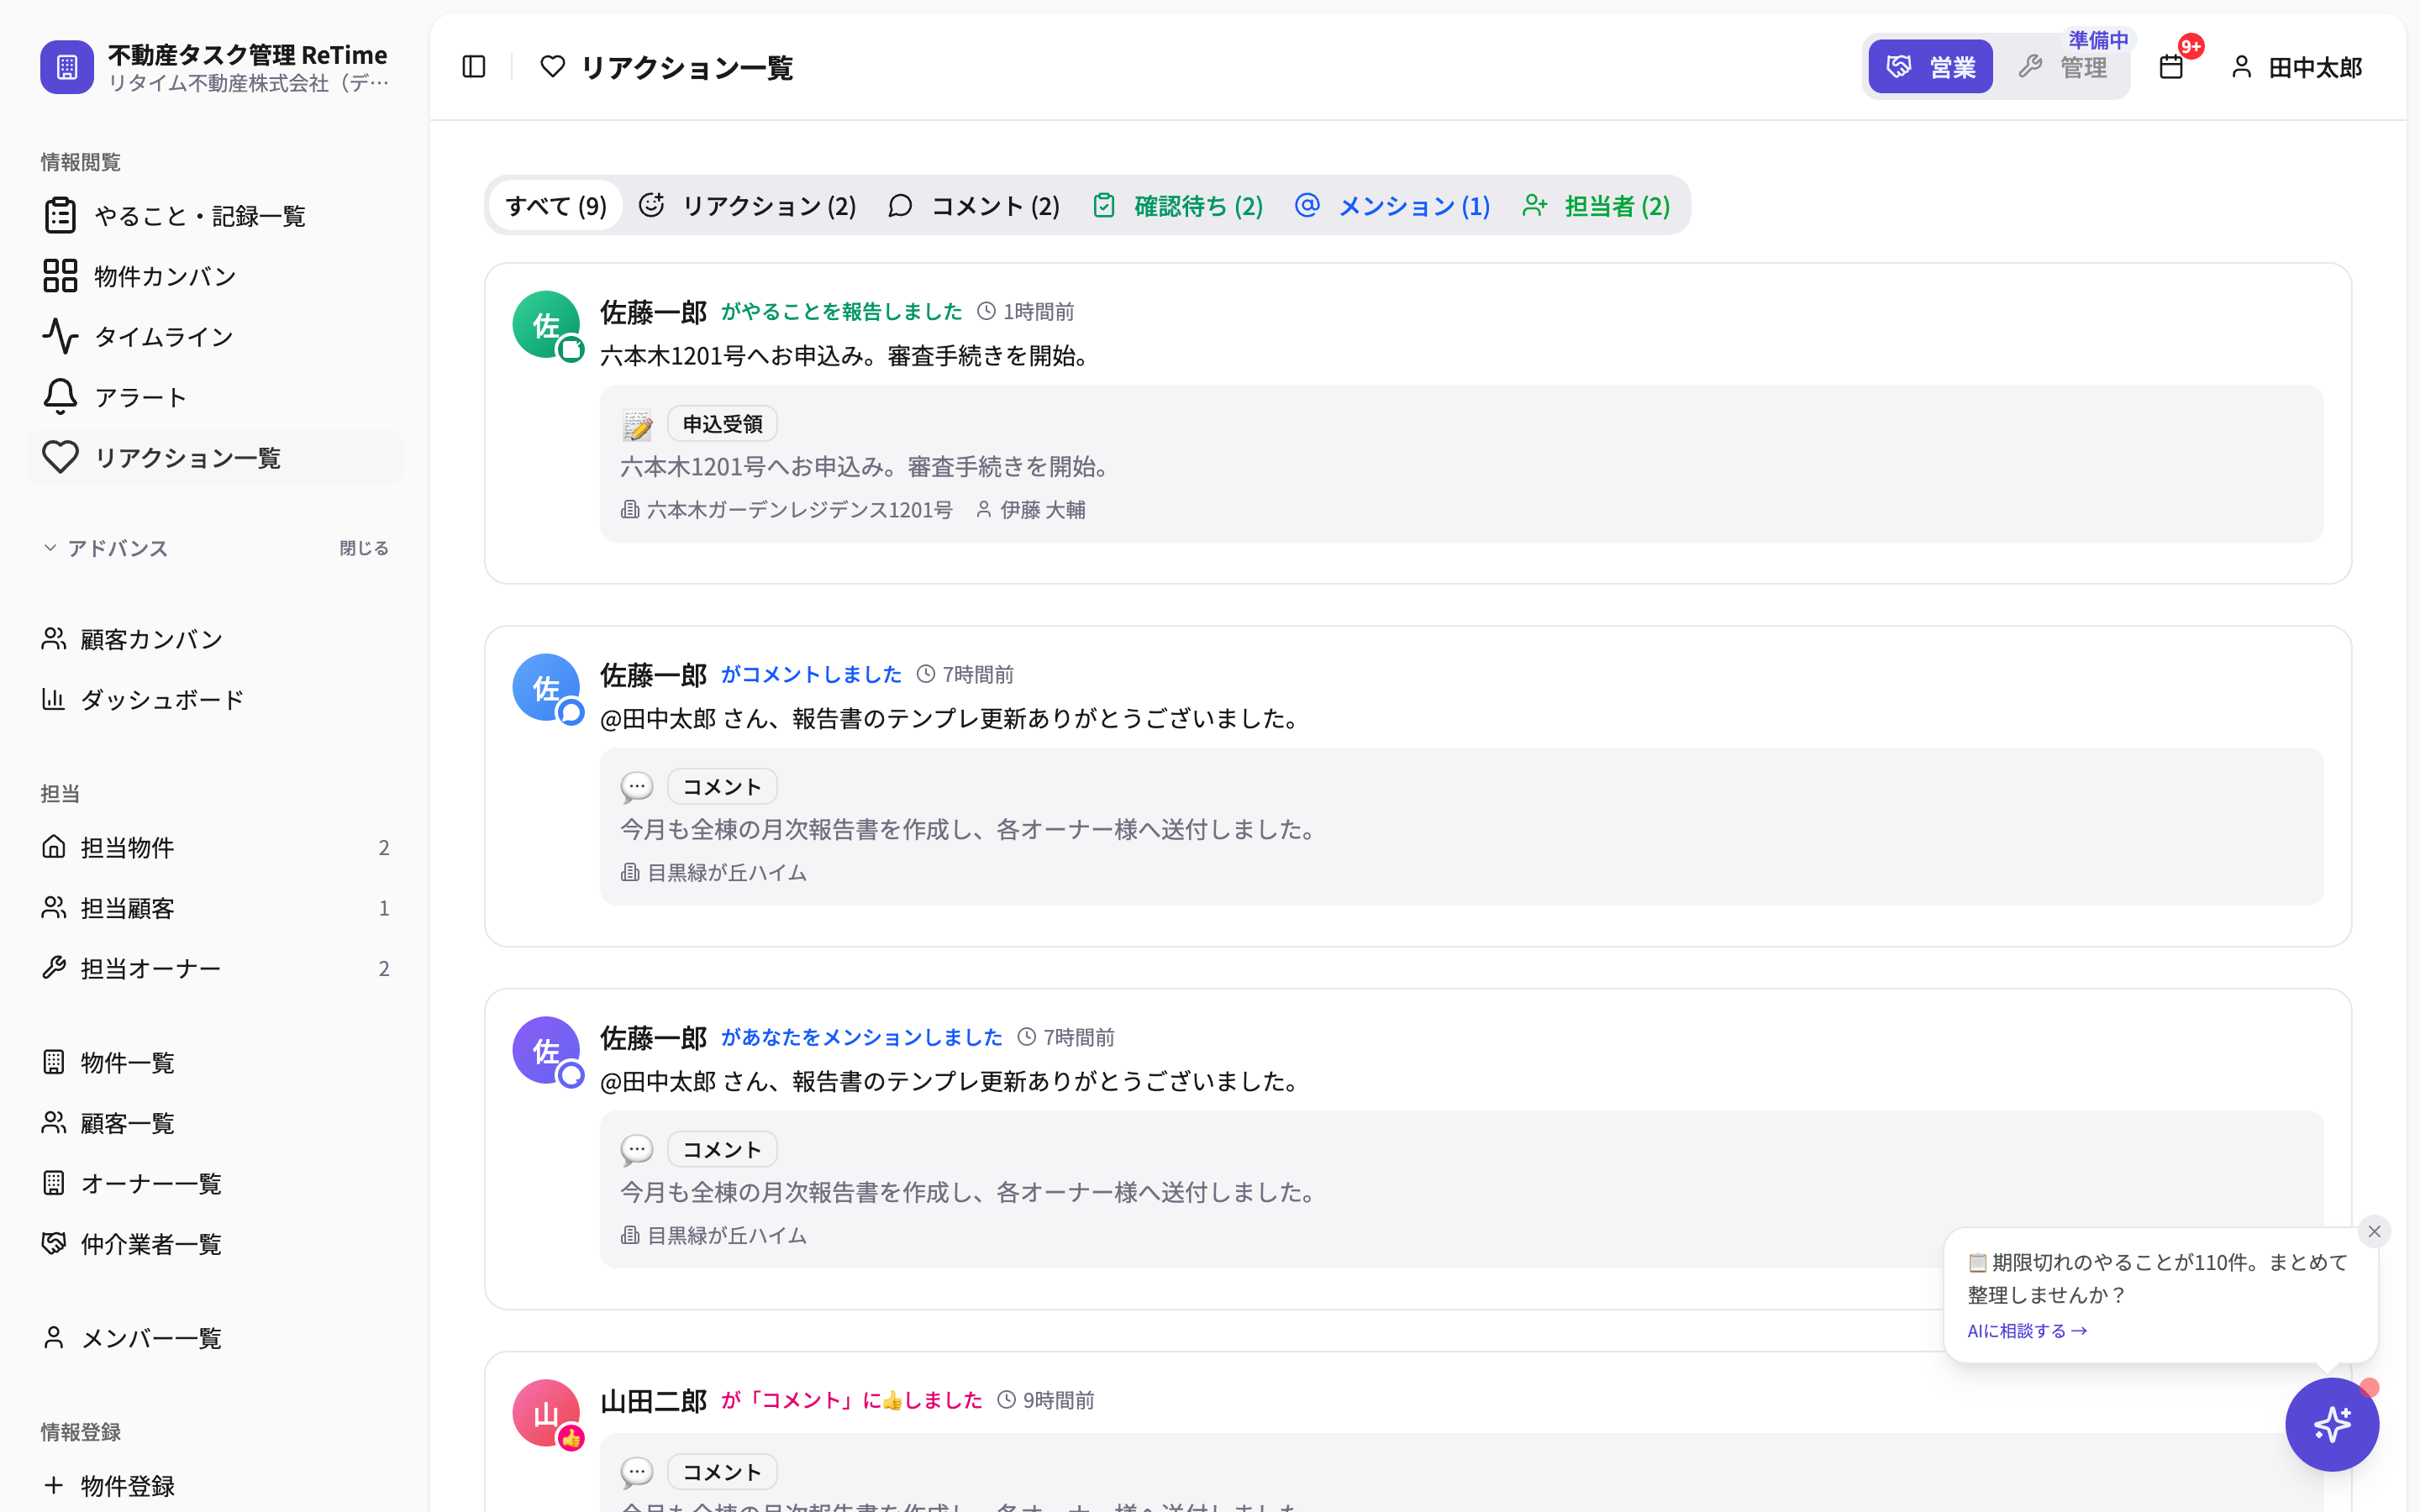The image size is (2420, 1512).
Task: Open 担当顧客 list
Action: pos(215,908)
